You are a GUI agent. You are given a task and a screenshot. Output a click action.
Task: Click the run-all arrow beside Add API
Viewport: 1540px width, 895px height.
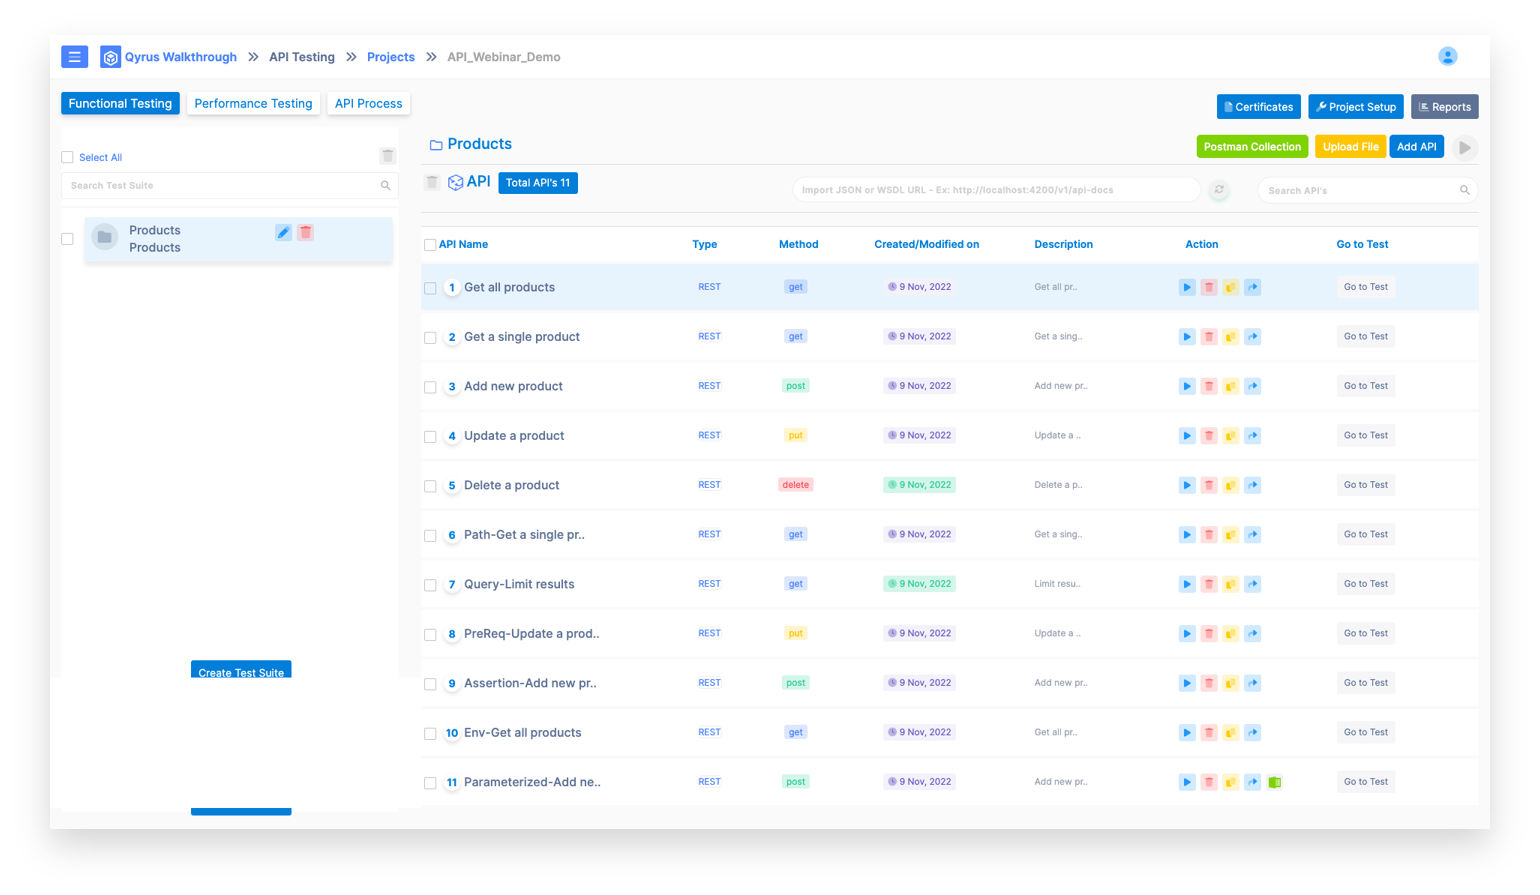coord(1464,146)
